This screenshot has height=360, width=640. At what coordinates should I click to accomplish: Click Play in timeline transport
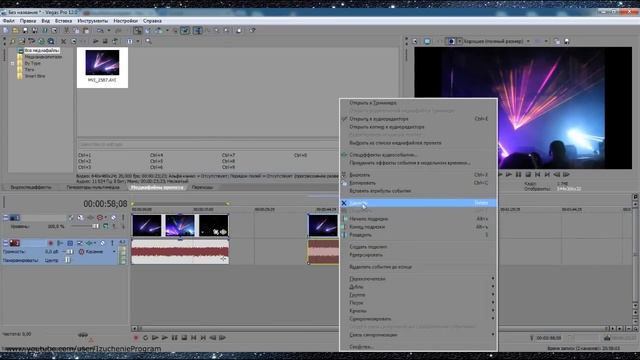pyautogui.click(x=164, y=338)
